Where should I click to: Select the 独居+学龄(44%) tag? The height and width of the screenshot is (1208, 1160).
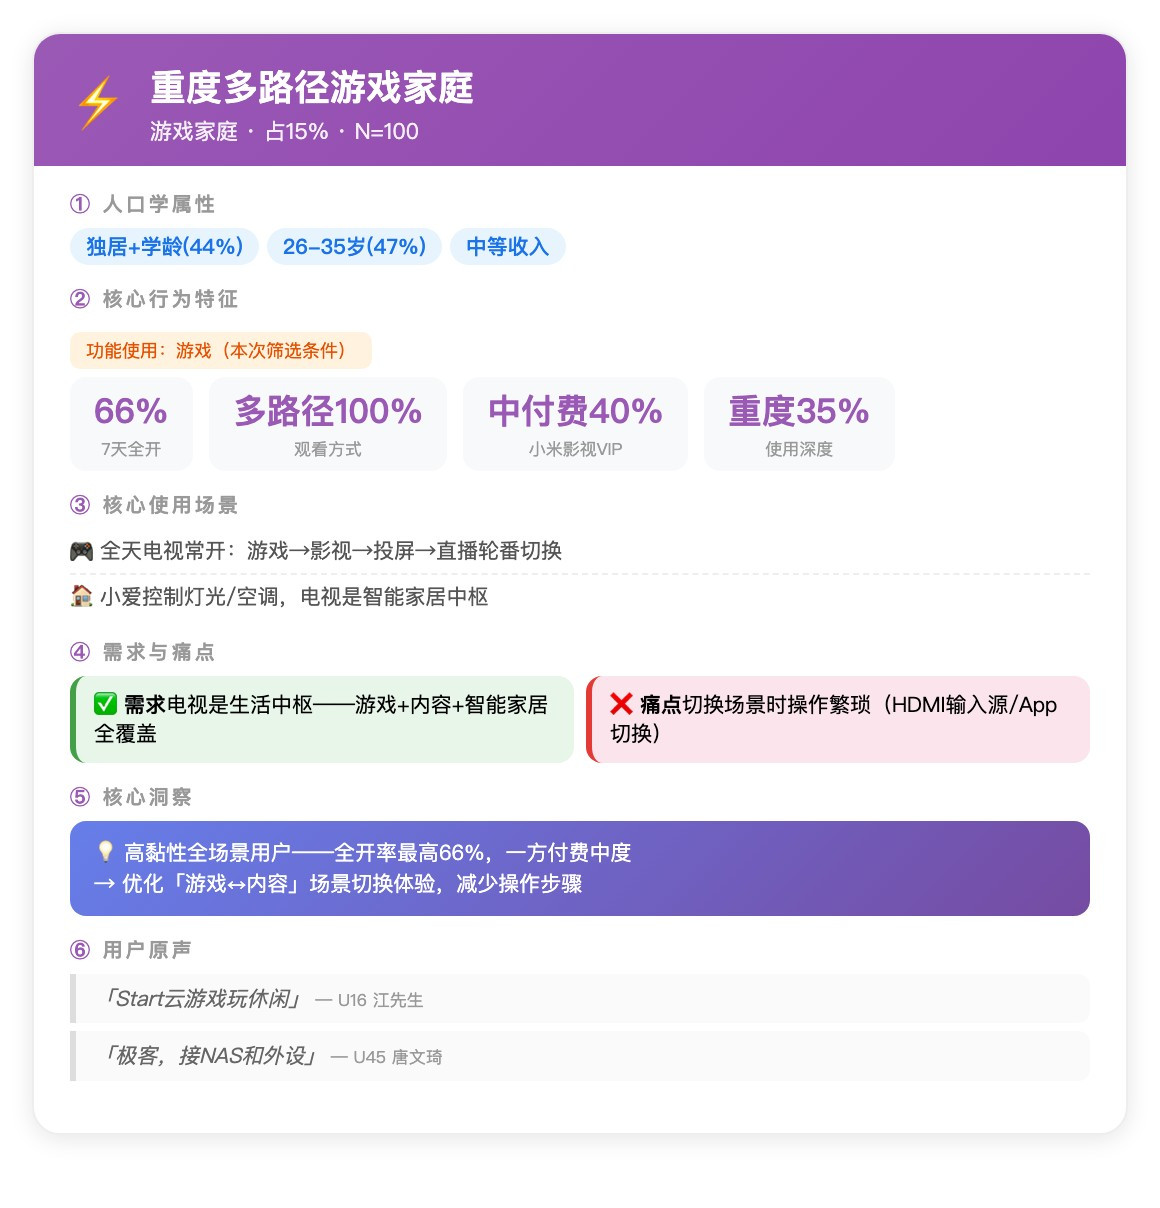tap(164, 247)
